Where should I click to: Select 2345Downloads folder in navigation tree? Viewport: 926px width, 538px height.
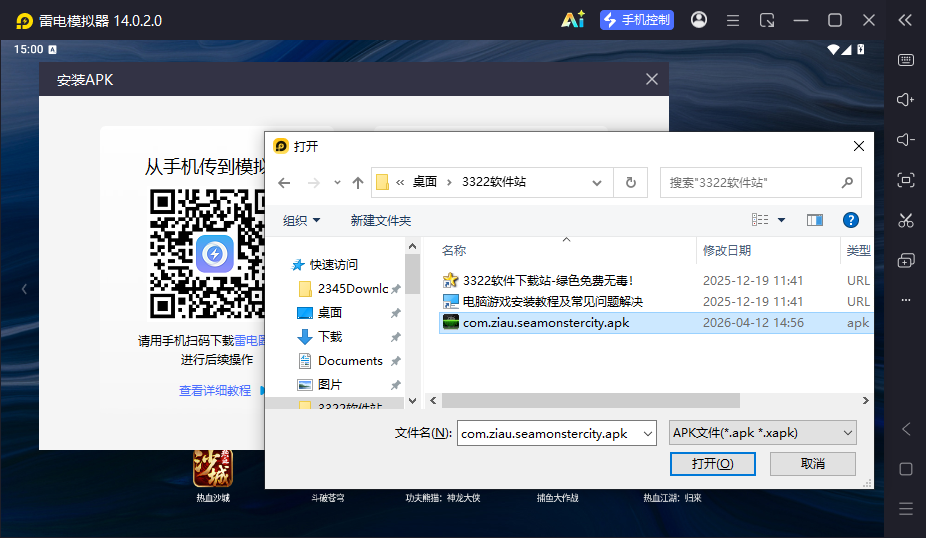tap(344, 289)
